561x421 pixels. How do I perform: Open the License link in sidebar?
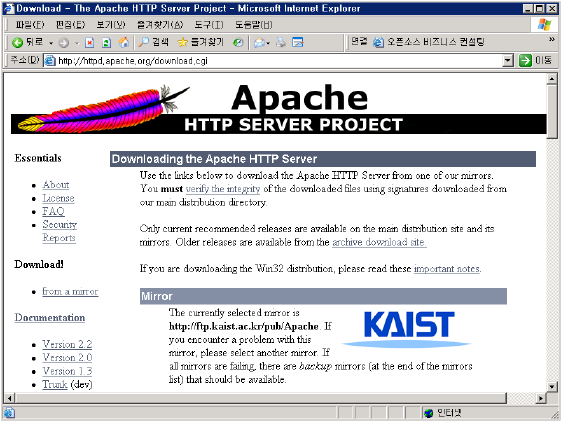(58, 198)
